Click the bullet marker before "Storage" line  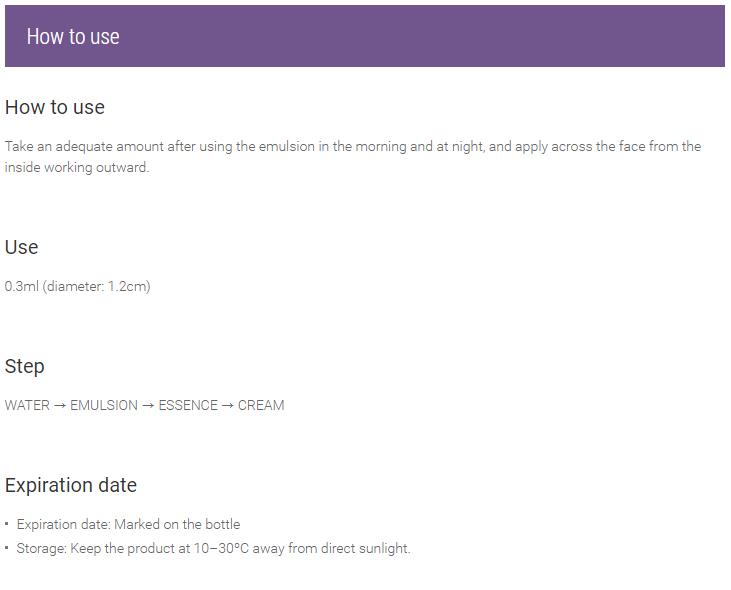click(x=7, y=548)
